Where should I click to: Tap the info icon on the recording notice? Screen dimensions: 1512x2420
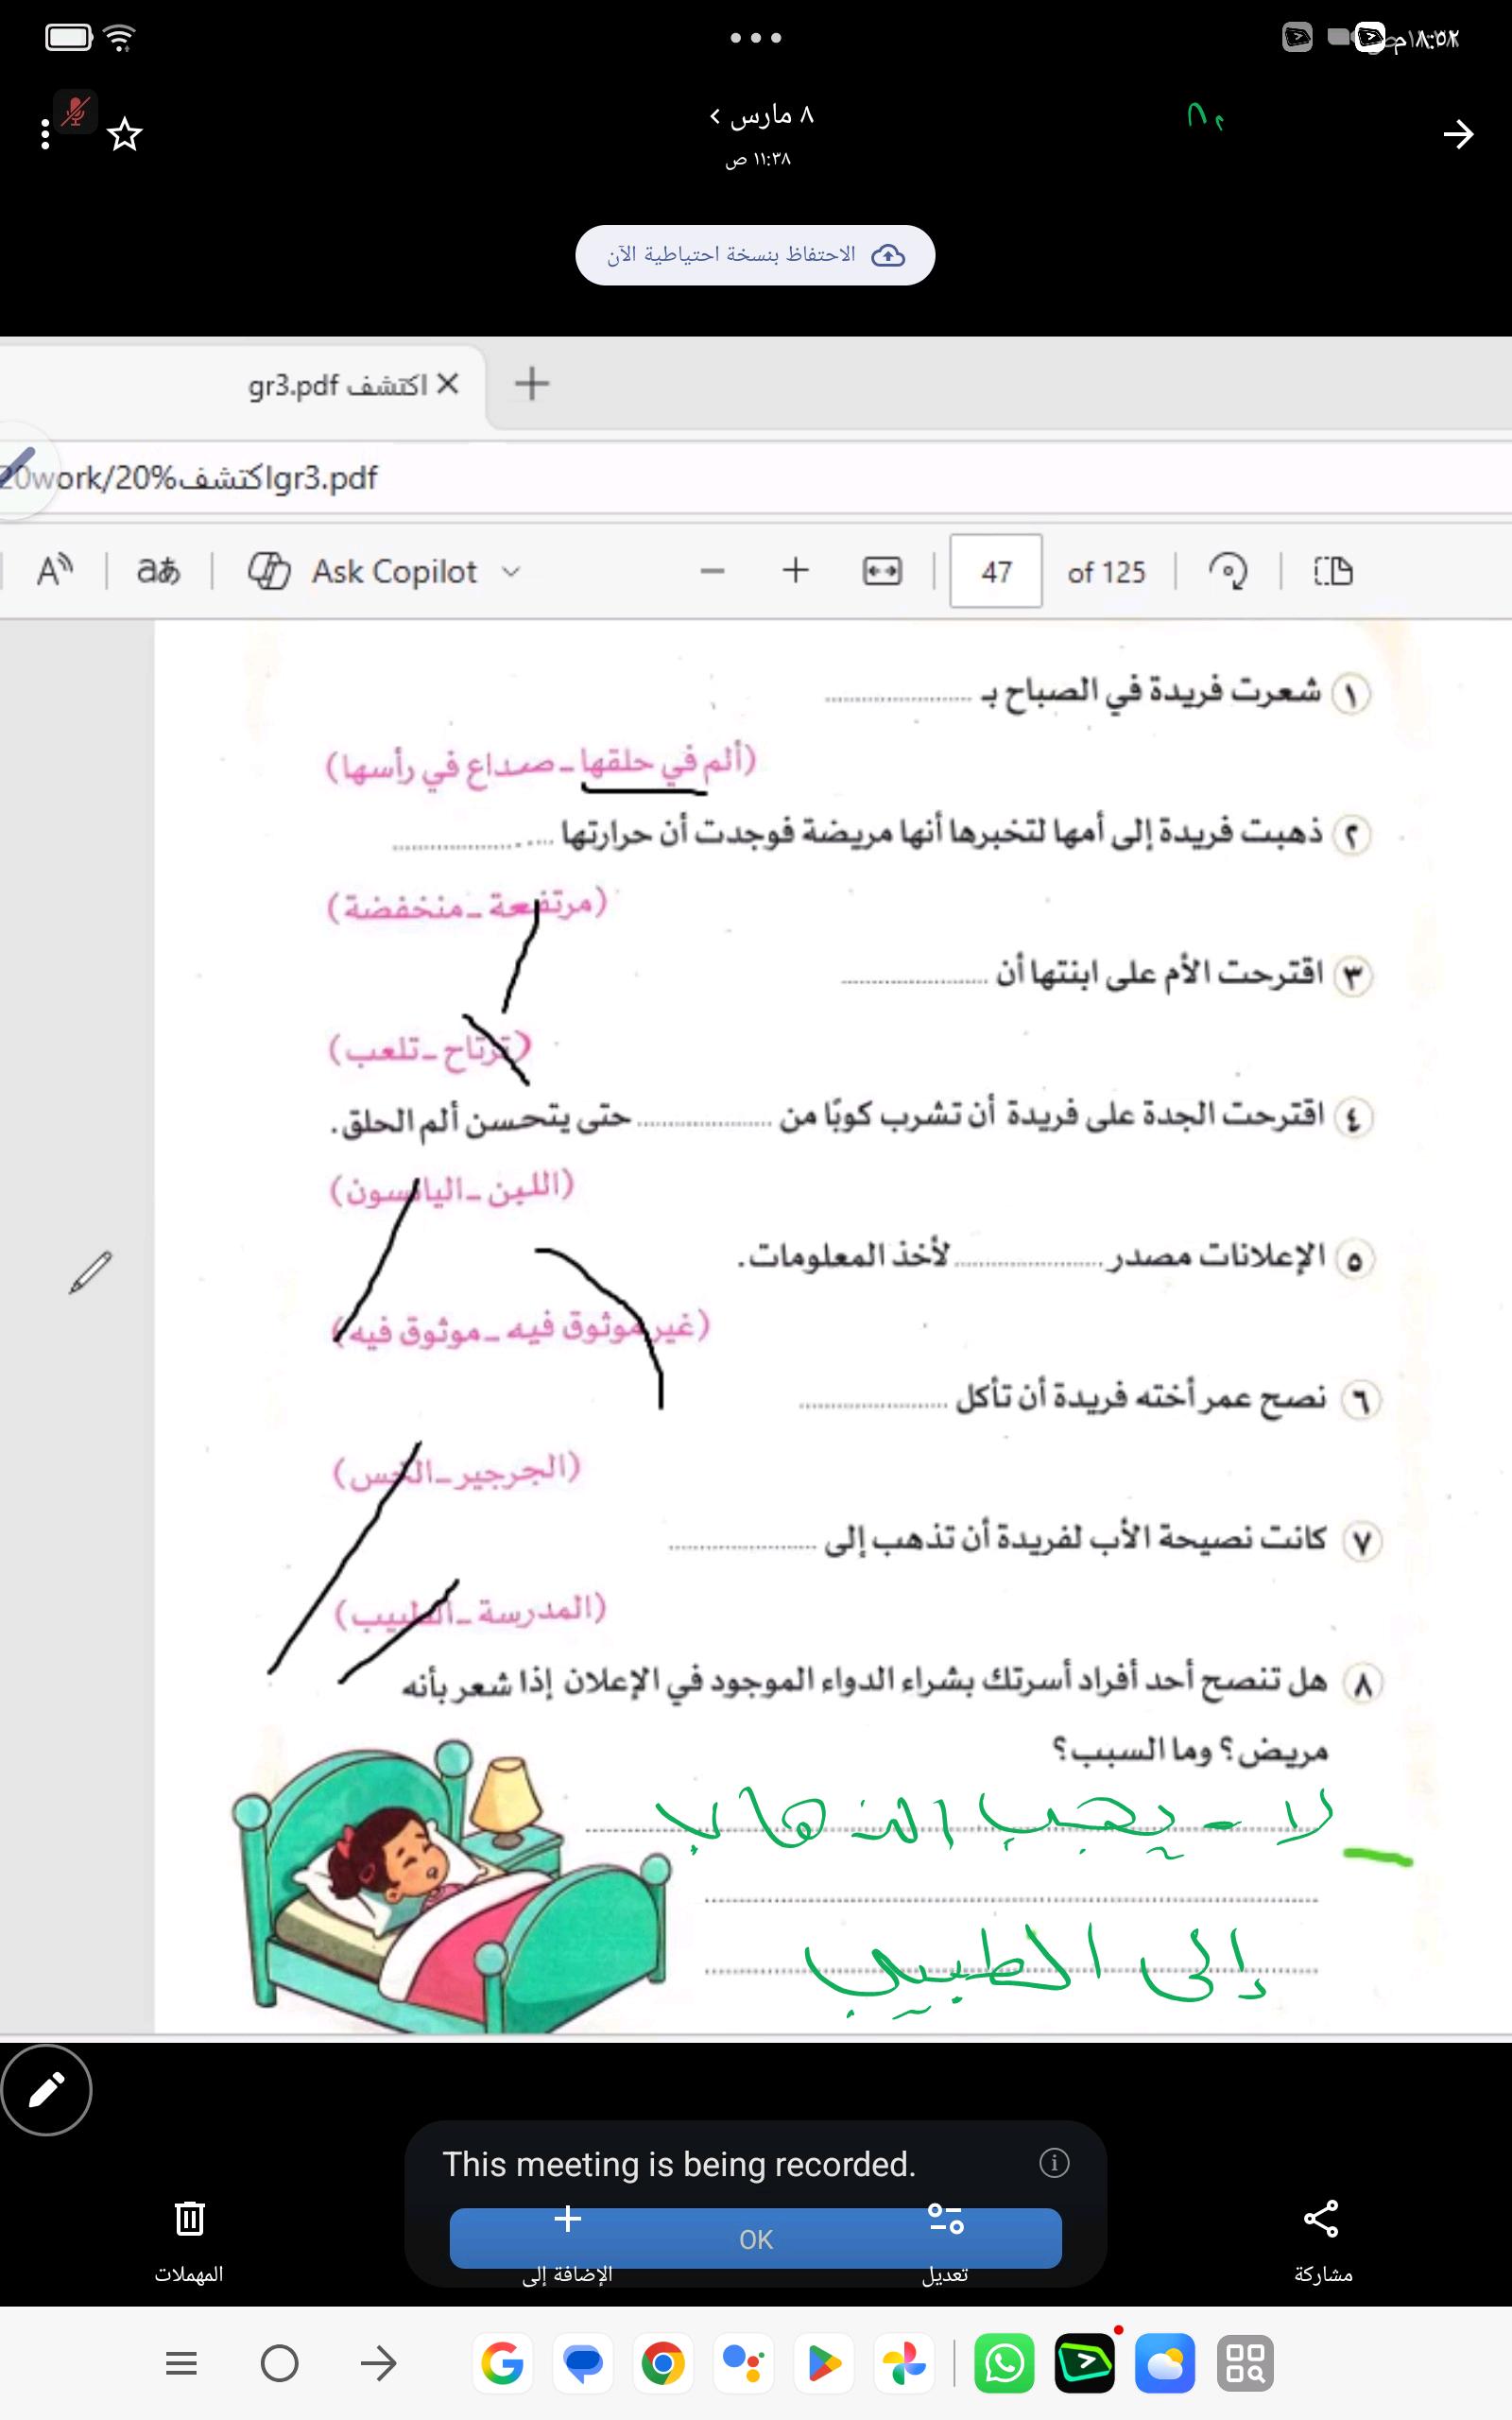[1054, 2163]
